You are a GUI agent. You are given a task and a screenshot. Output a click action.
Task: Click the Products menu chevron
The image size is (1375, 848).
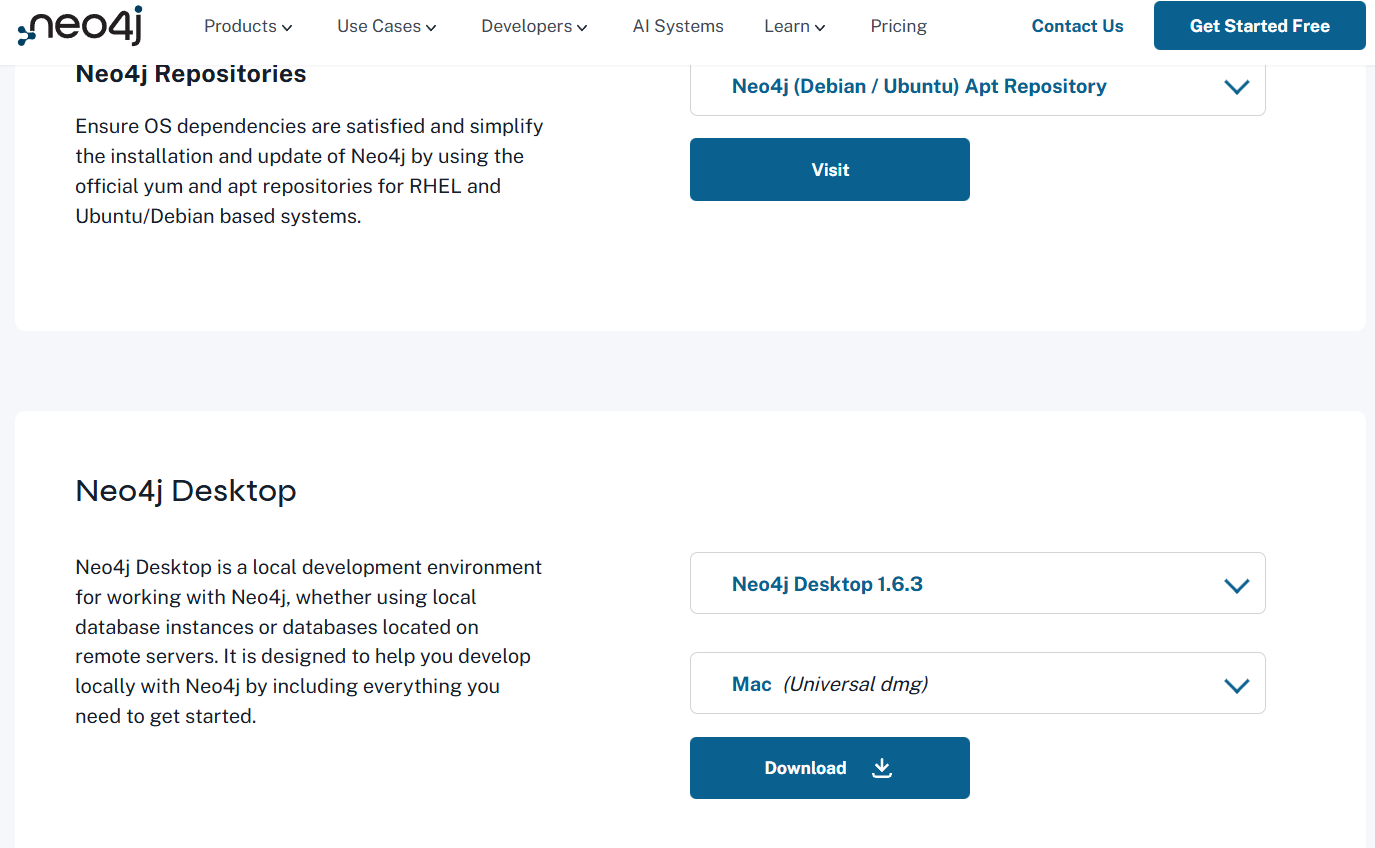288,28
